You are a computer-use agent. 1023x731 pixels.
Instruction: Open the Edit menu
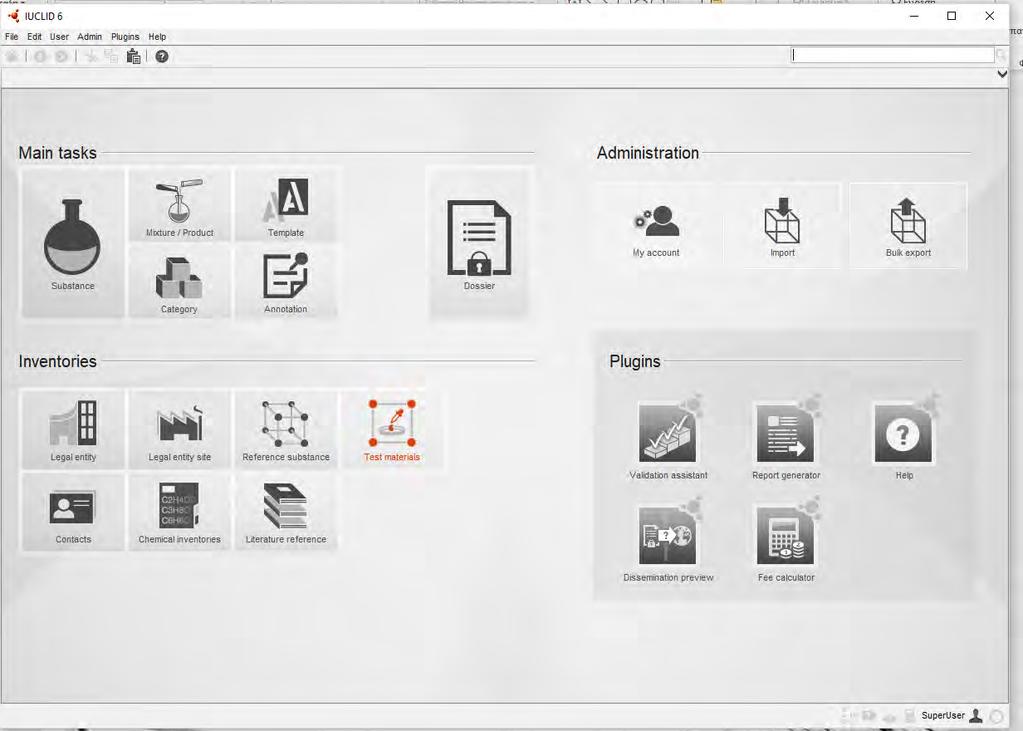35,37
